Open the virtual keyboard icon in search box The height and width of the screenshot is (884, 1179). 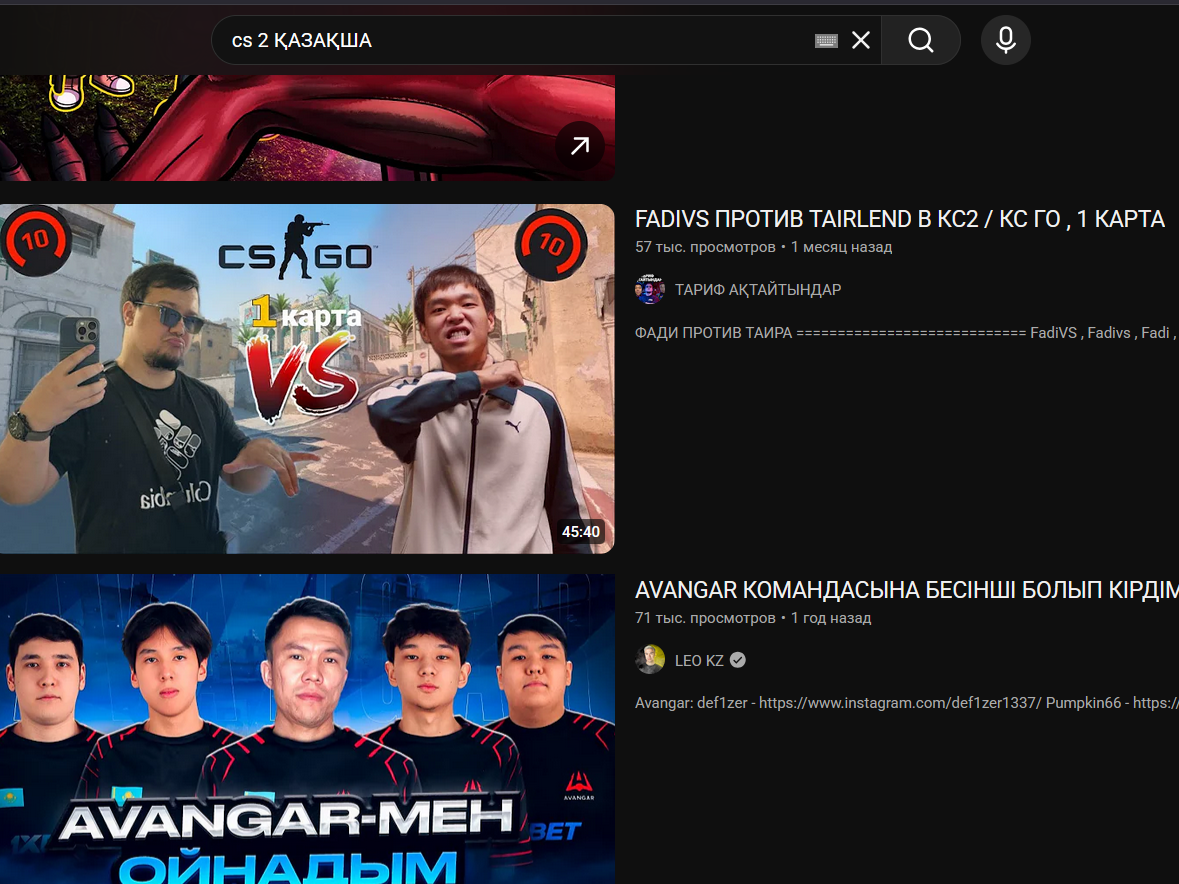pos(826,41)
